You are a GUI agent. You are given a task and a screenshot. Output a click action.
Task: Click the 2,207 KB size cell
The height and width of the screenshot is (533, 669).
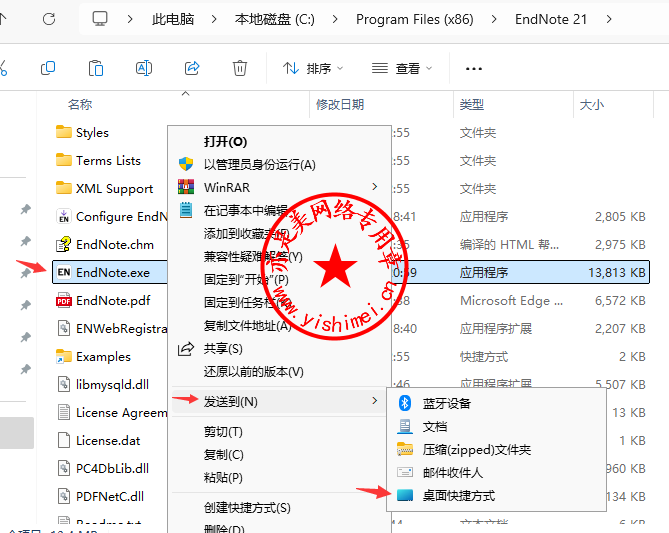[620, 329]
